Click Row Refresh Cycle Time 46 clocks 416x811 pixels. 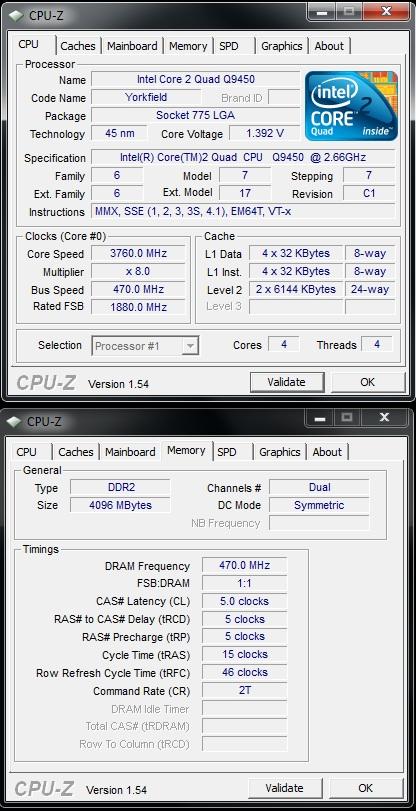(244, 672)
